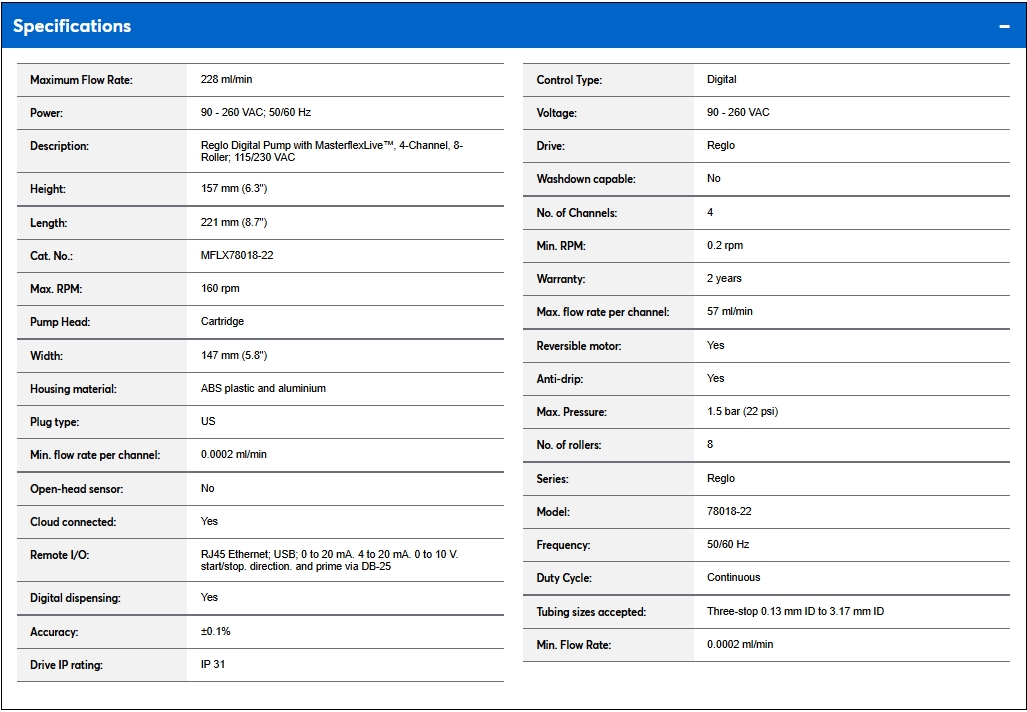Screen dimensions: 1027x712
Task: Select the IP 31 rating value
Action: point(213,664)
